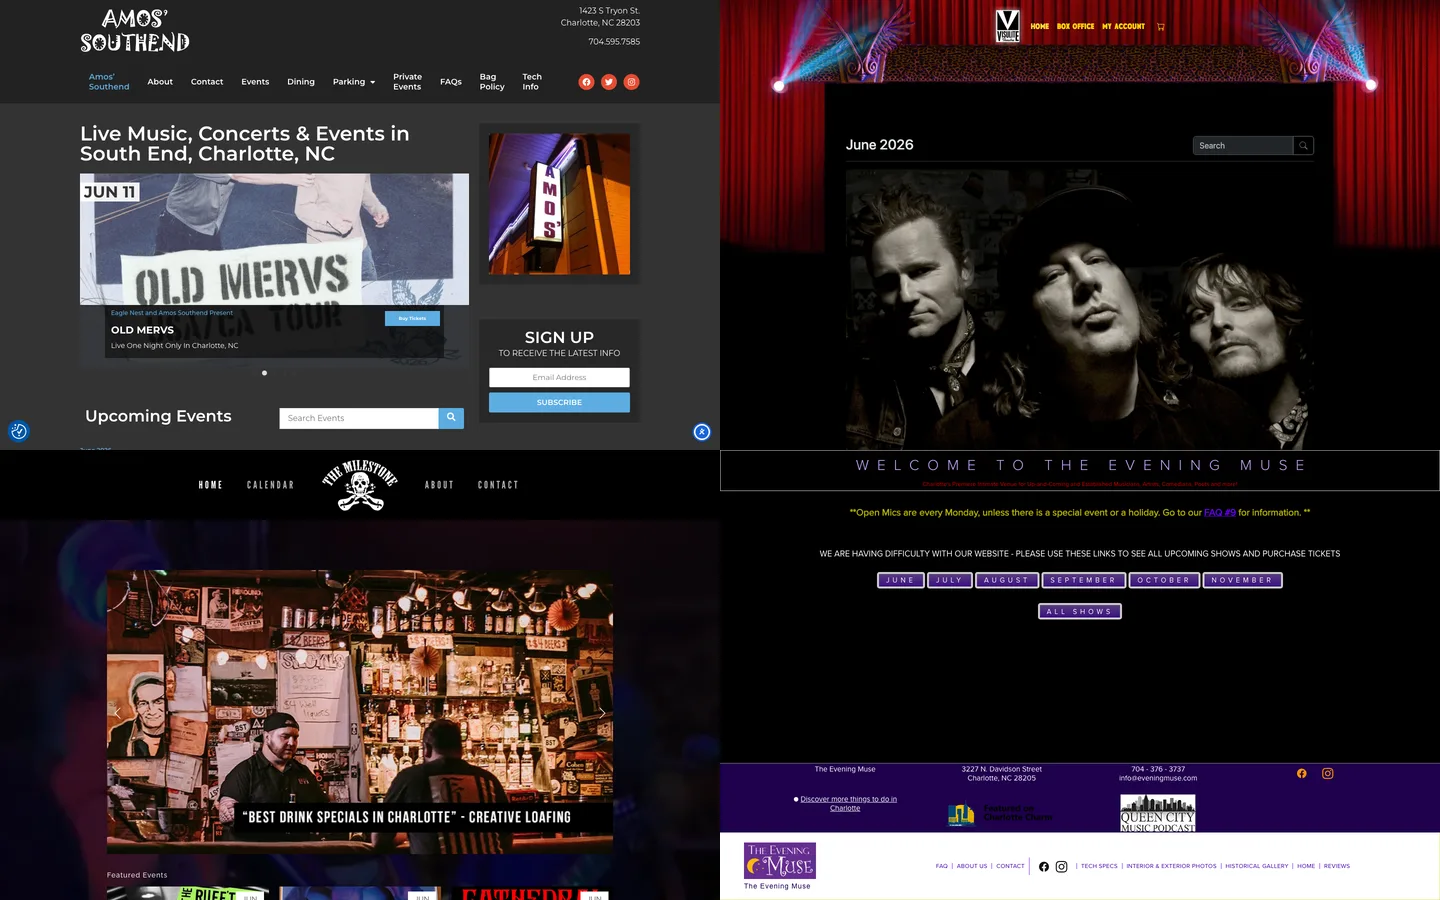The image size is (1440, 900).
Task: Open INTERIOR & EXTERIOR PHOTOS footer link
Action: pyautogui.click(x=1172, y=866)
